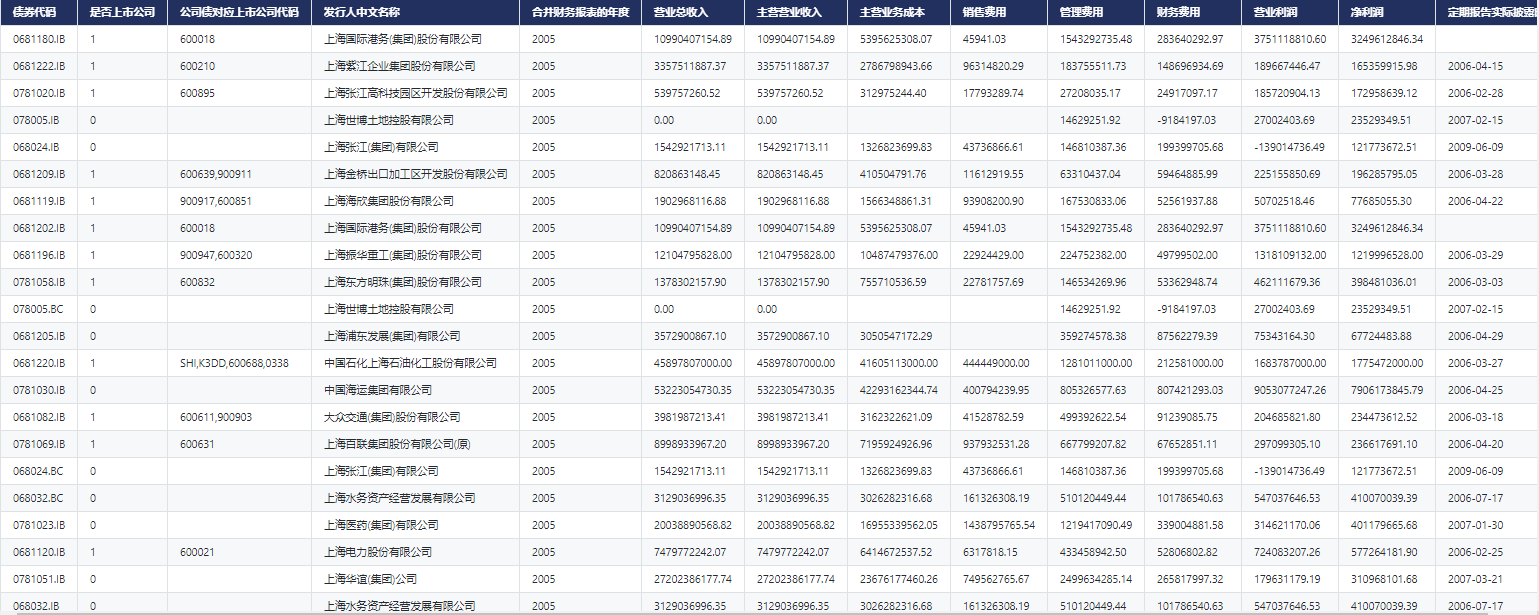Click issuer 上海金桥出口加工区开发股份有限公司
This screenshot has width=1539, height=615.
(x=416, y=174)
